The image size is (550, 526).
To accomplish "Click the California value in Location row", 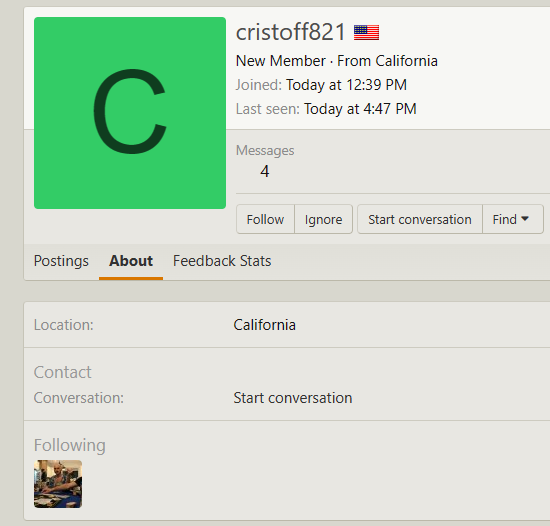I will click(x=265, y=325).
